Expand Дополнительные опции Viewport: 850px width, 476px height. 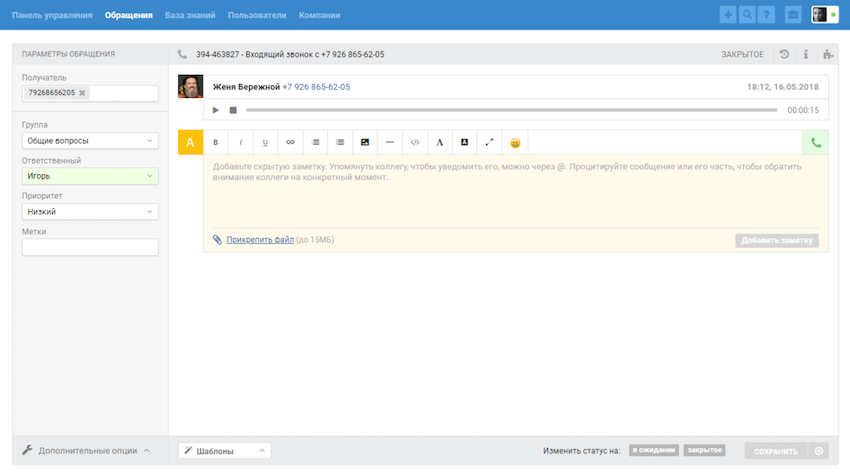tap(86, 451)
